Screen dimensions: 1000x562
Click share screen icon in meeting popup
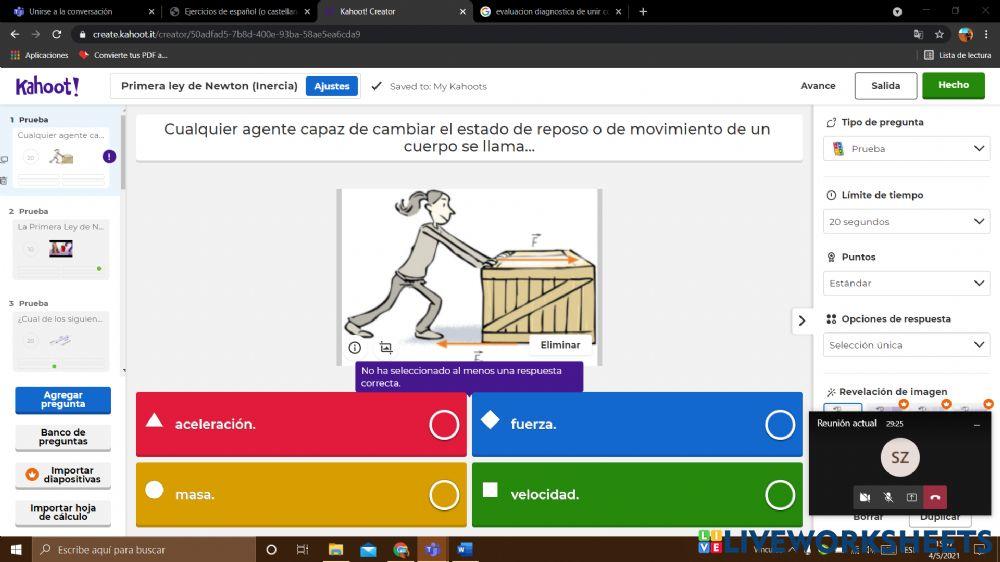point(911,497)
